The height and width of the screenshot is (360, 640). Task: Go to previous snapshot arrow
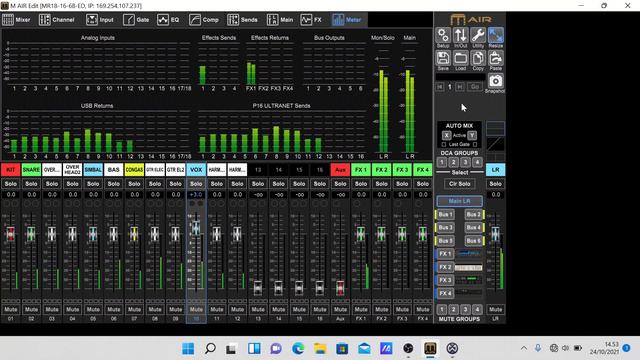tap(440, 87)
